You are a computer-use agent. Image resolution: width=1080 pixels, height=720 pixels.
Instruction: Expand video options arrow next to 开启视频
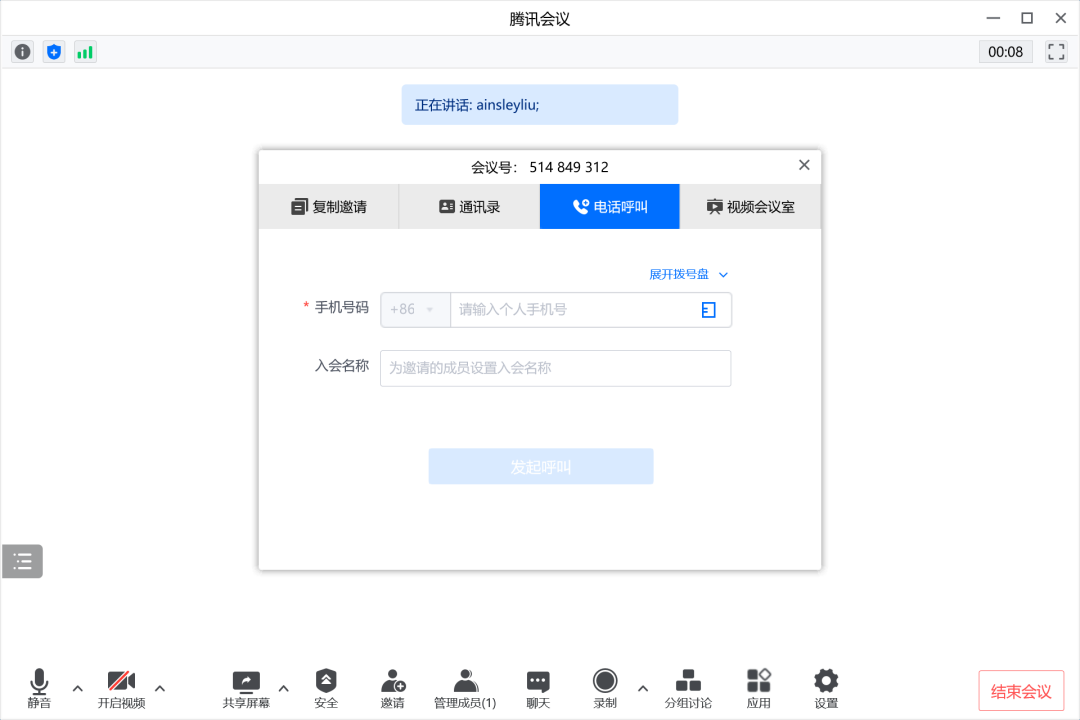point(160,688)
